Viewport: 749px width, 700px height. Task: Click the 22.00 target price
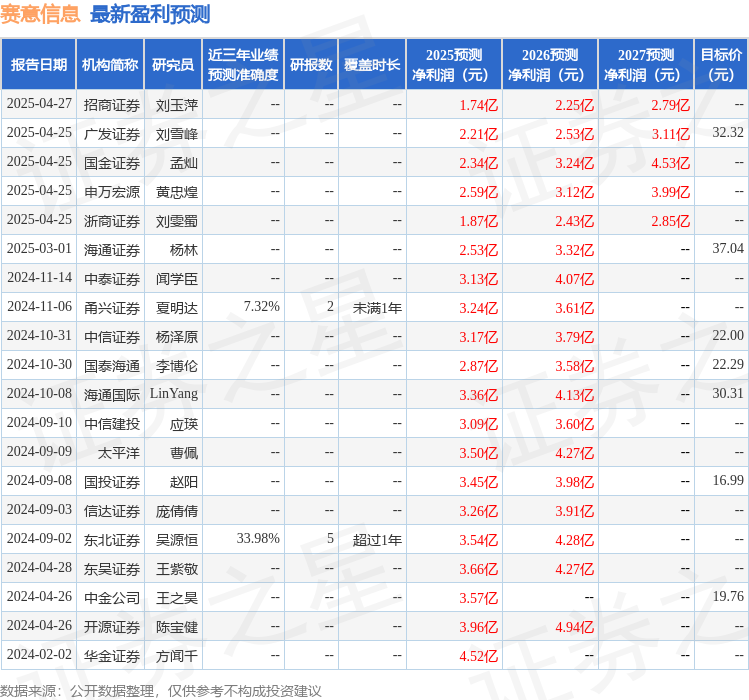coord(728,335)
